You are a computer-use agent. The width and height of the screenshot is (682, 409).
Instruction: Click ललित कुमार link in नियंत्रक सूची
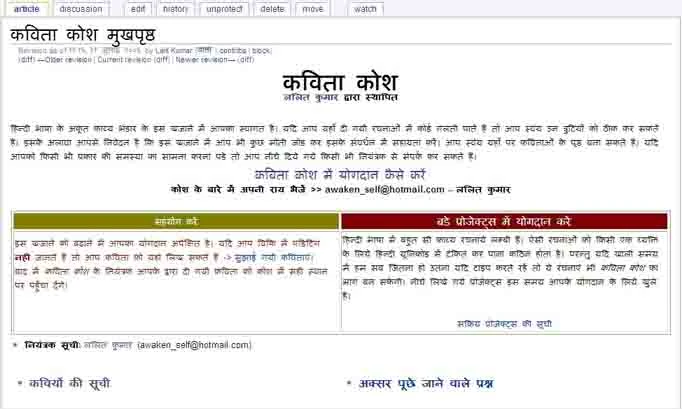[108, 345]
